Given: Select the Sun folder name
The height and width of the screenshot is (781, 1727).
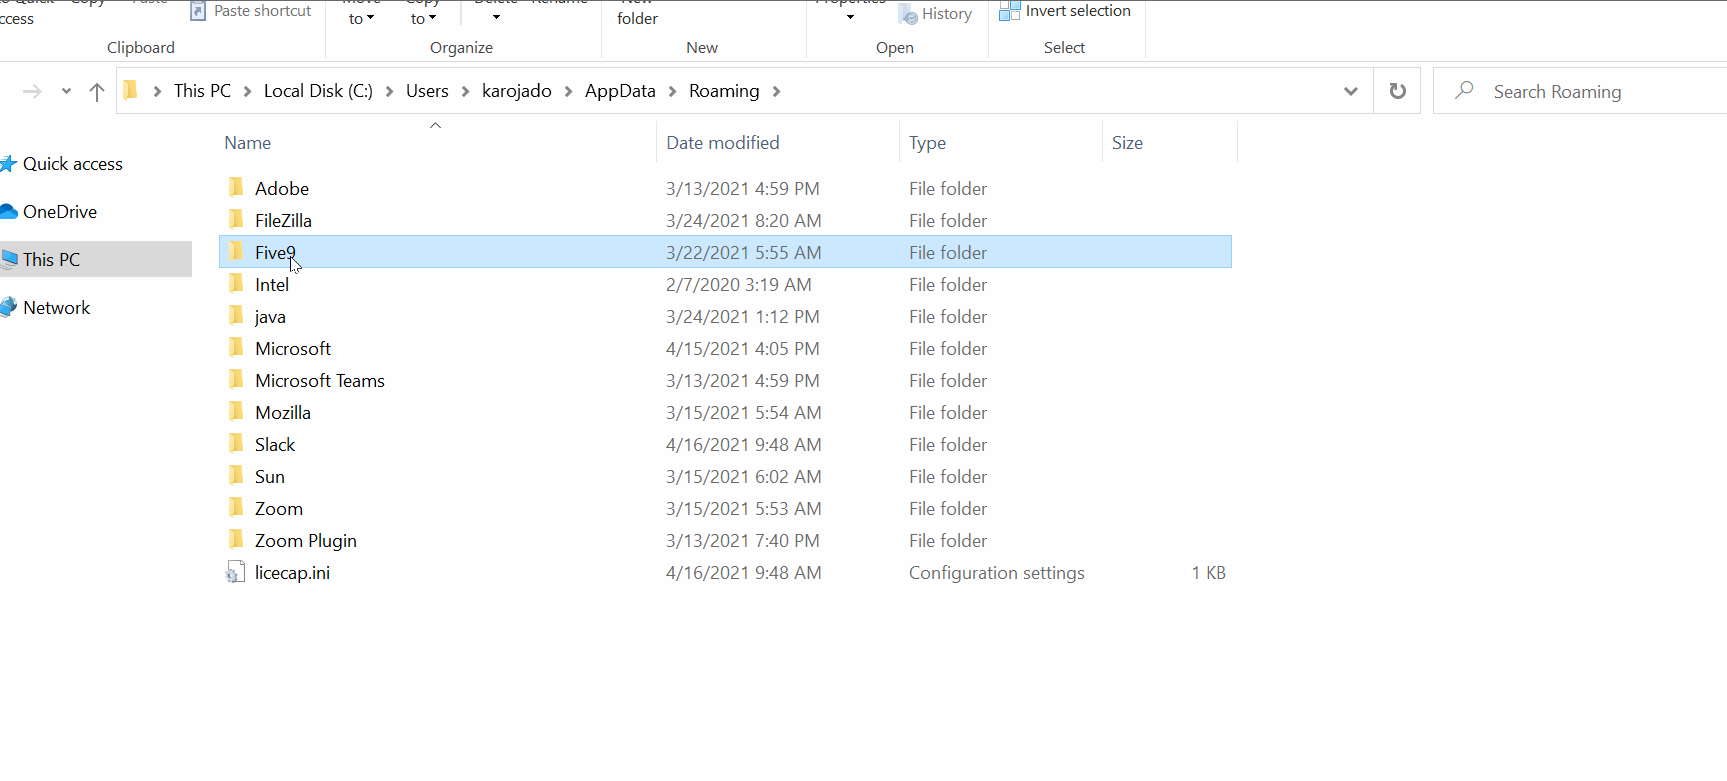Looking at the screenshot, I should tap(270, 476).
